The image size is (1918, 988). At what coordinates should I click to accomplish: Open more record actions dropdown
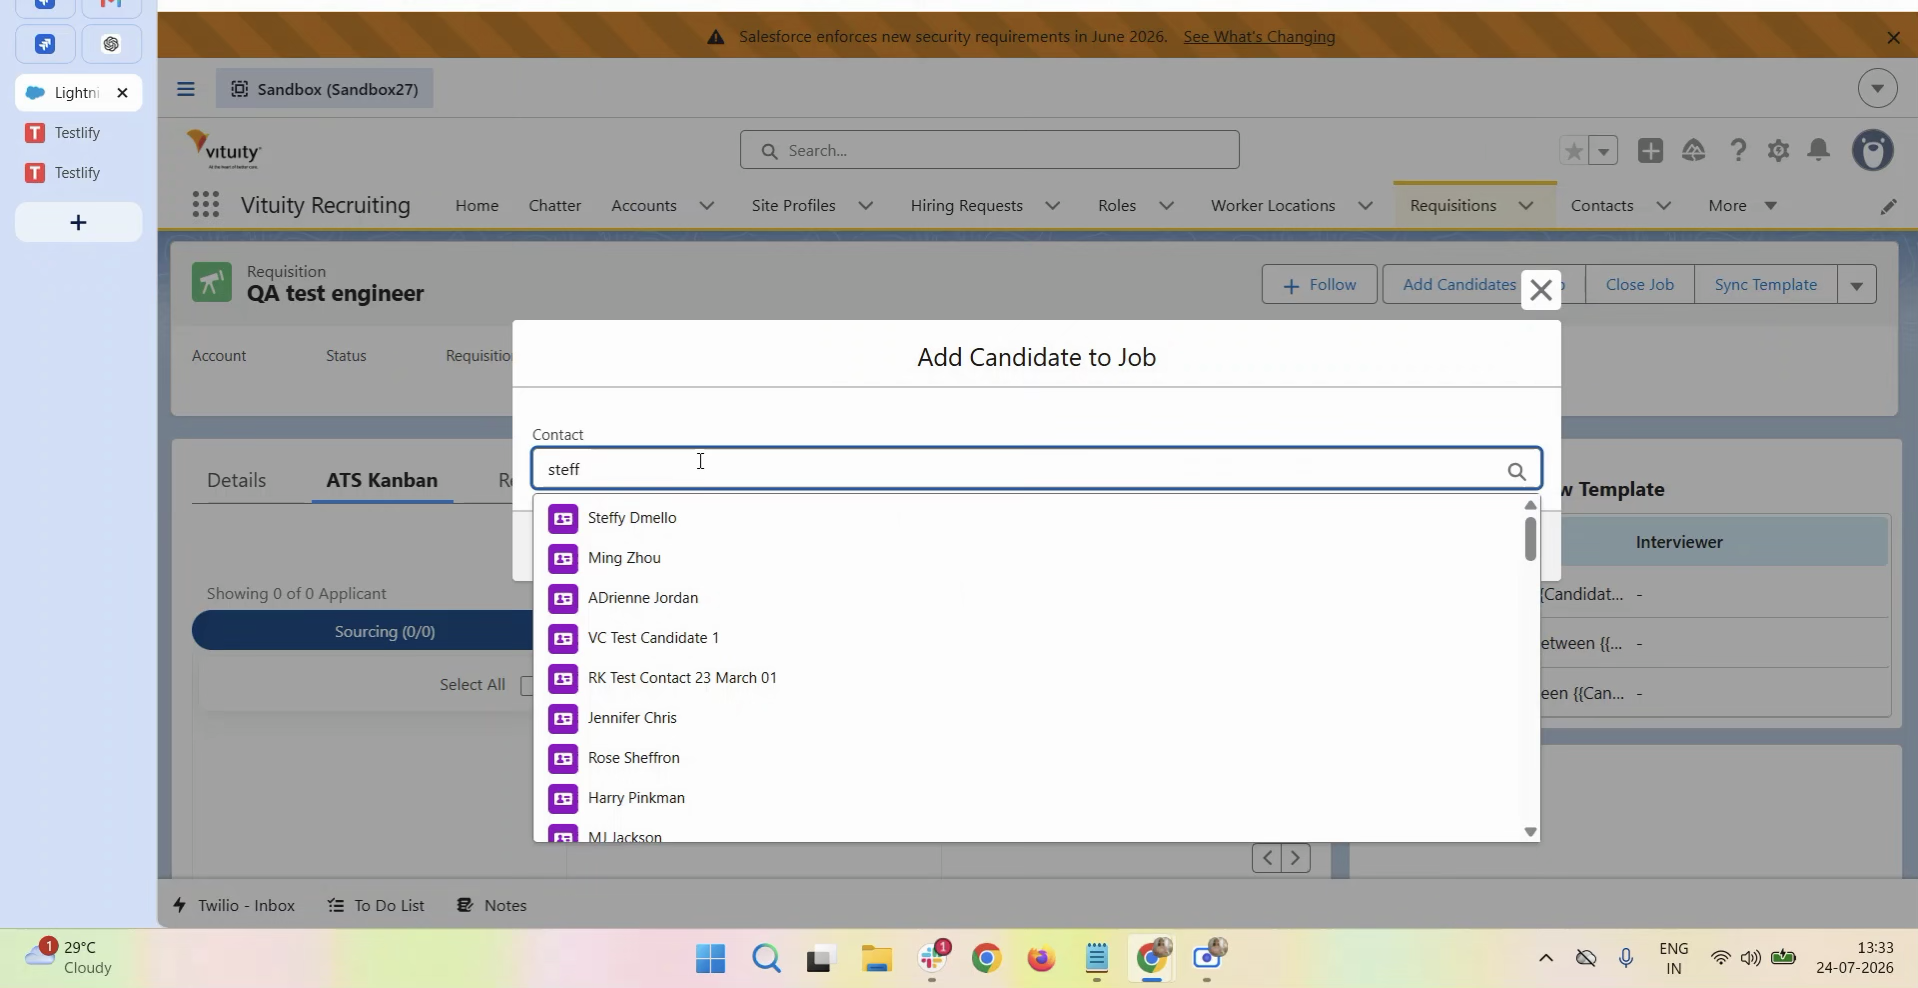(x=1856, y=285)
